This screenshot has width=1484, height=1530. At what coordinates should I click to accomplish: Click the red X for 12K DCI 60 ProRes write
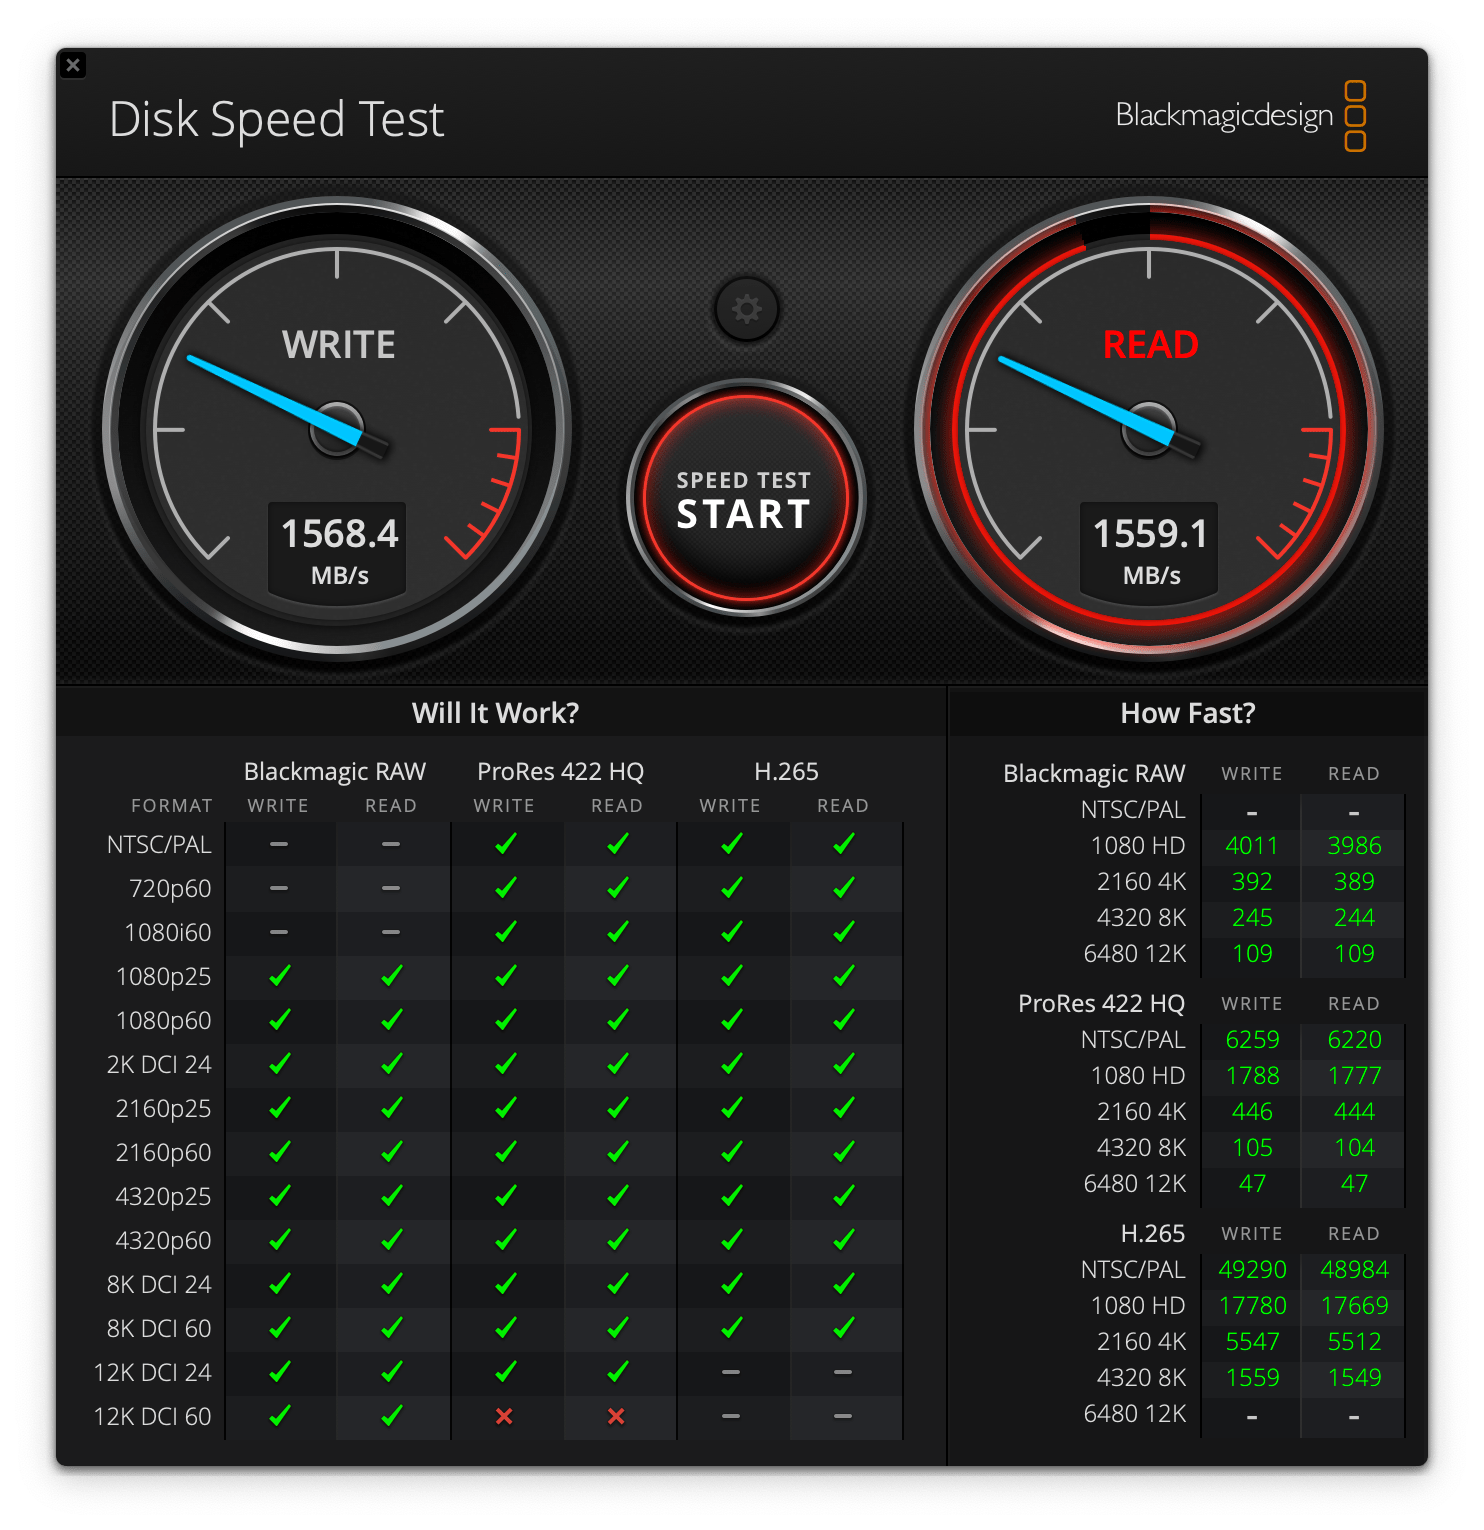(x=505, y=1416)
